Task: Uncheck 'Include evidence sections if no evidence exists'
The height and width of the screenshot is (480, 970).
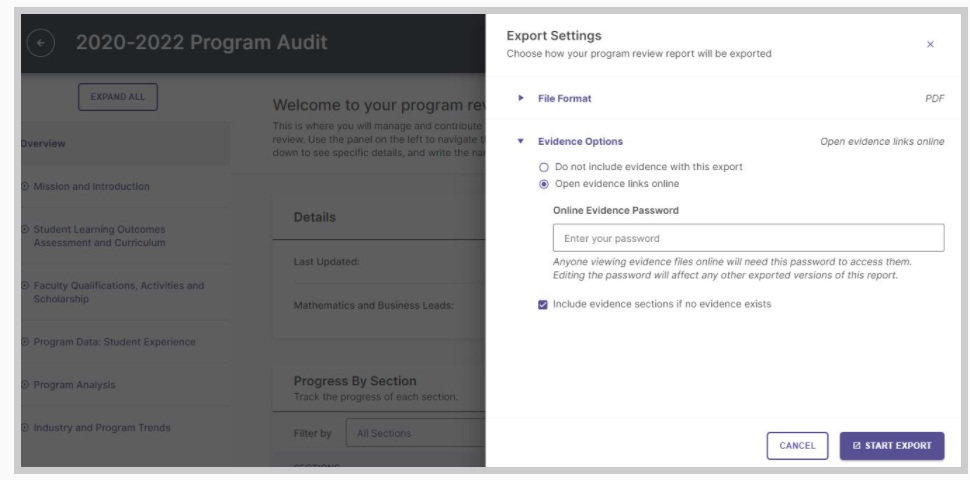Action: [x=543, y=304]
